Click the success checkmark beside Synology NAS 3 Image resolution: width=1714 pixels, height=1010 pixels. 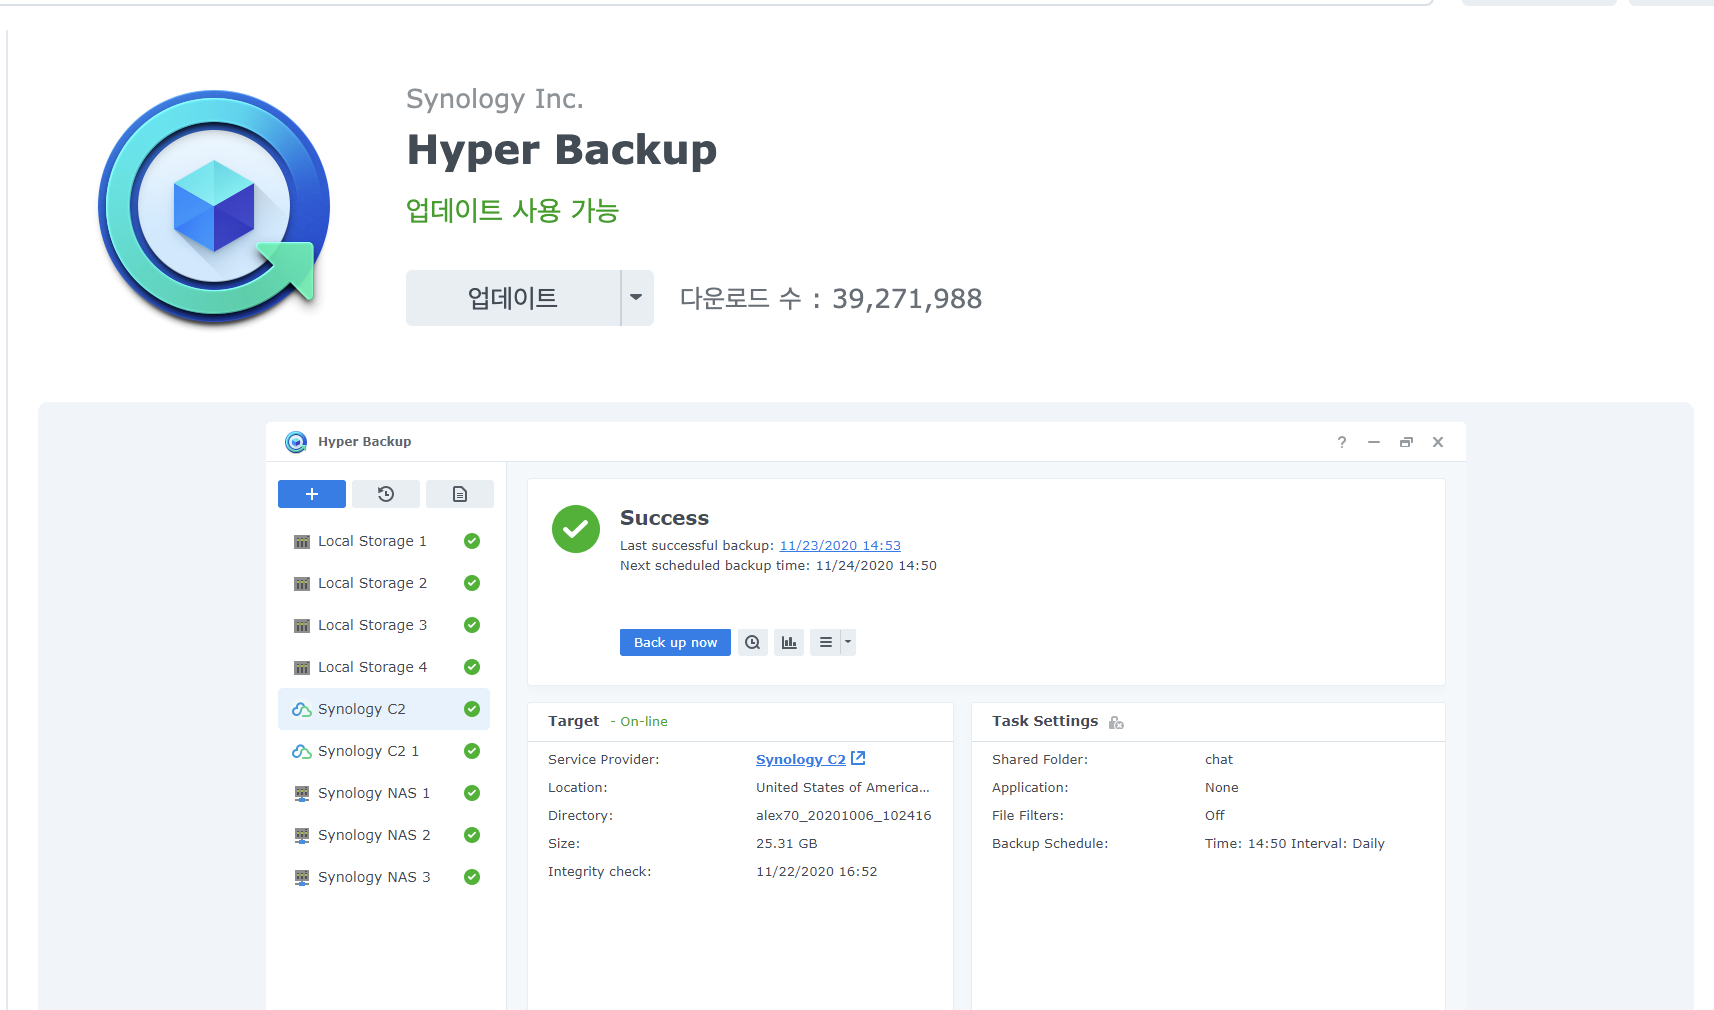coord(471,877)
